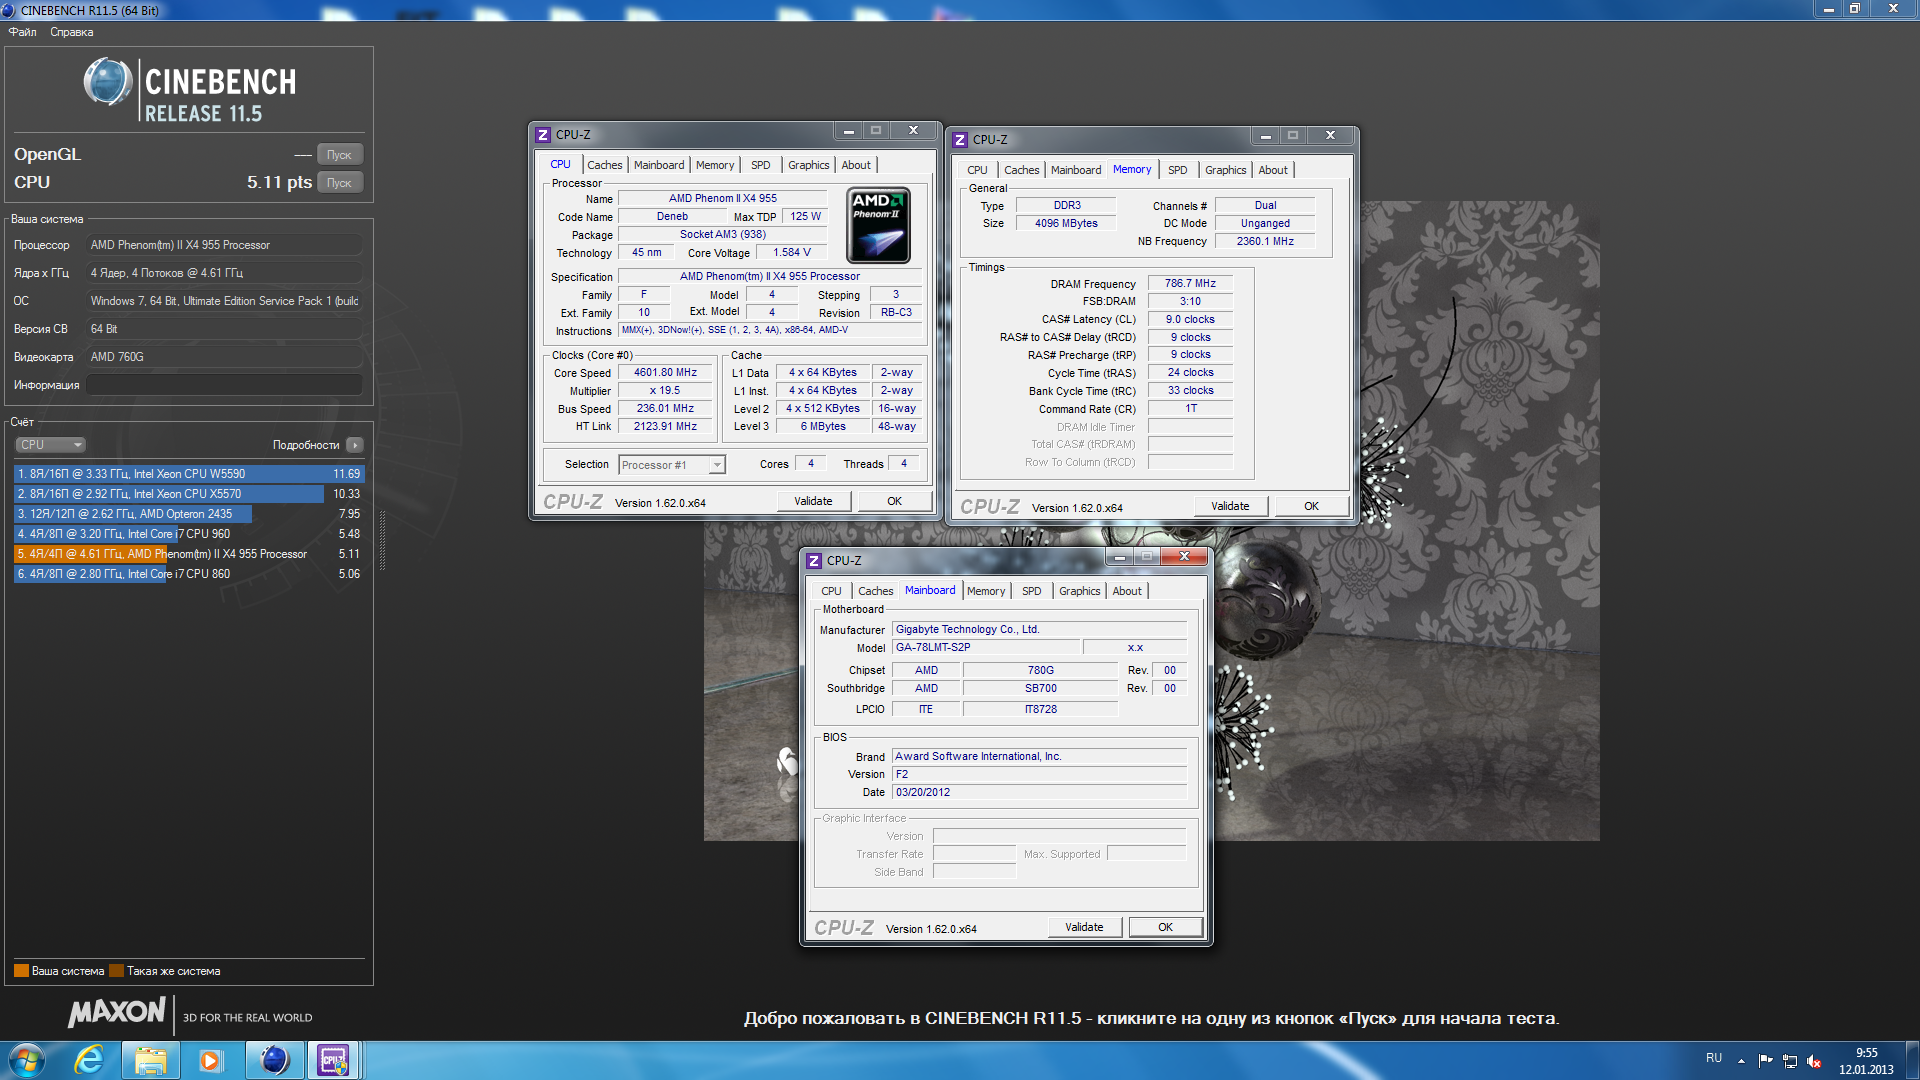
Task: Open Memory tab in CPU window
Action: [x=715, y=165]
